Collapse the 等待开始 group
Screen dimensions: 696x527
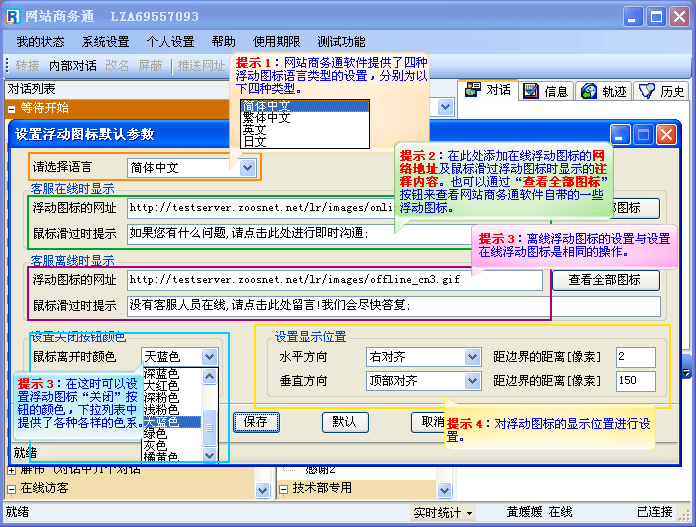point(12,108)
